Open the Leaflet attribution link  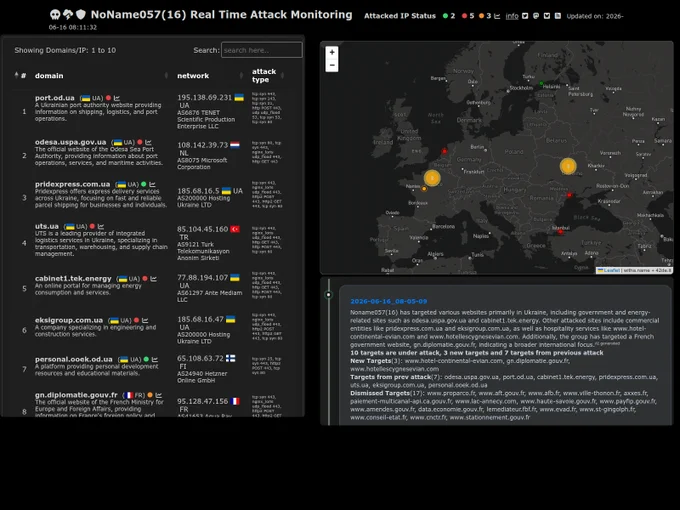[609, 270]
